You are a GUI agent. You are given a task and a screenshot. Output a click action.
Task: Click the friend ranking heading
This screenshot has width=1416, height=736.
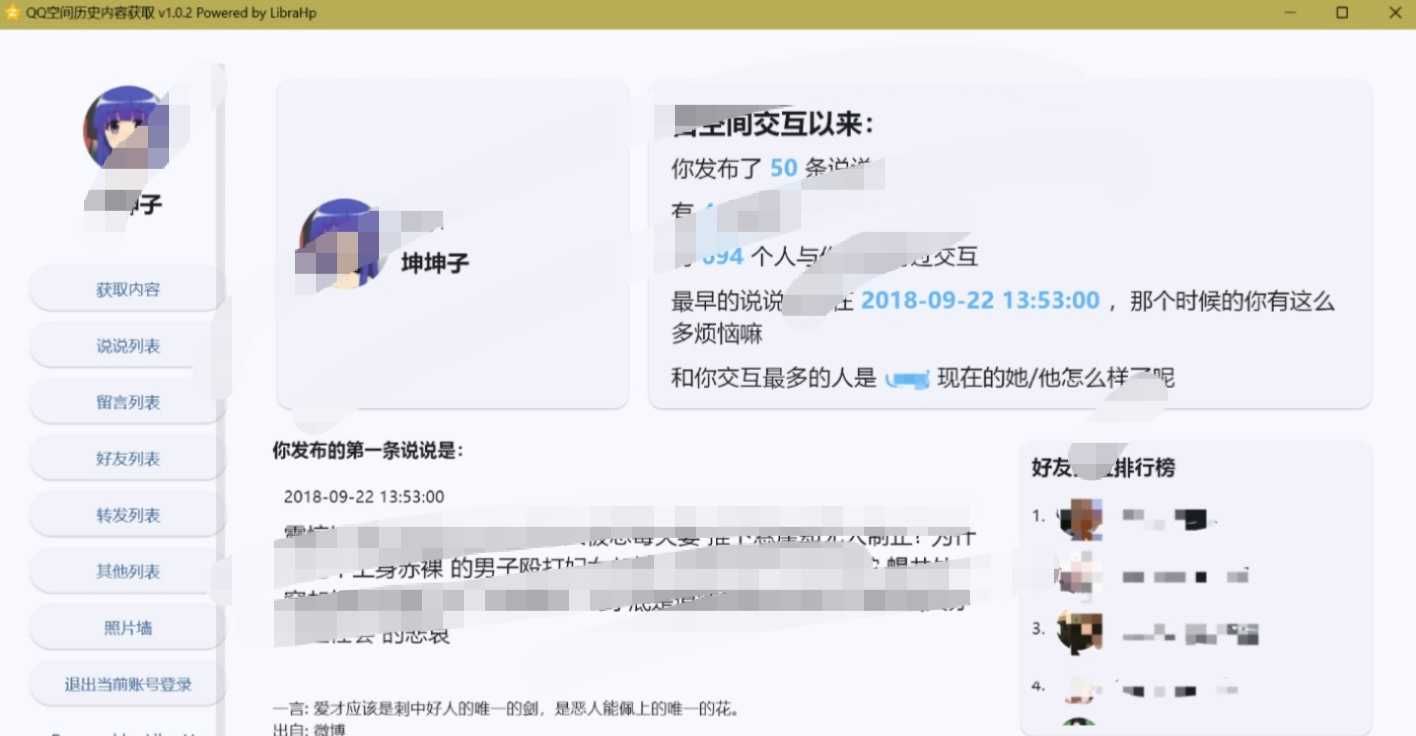click(x=1103, y=468)
